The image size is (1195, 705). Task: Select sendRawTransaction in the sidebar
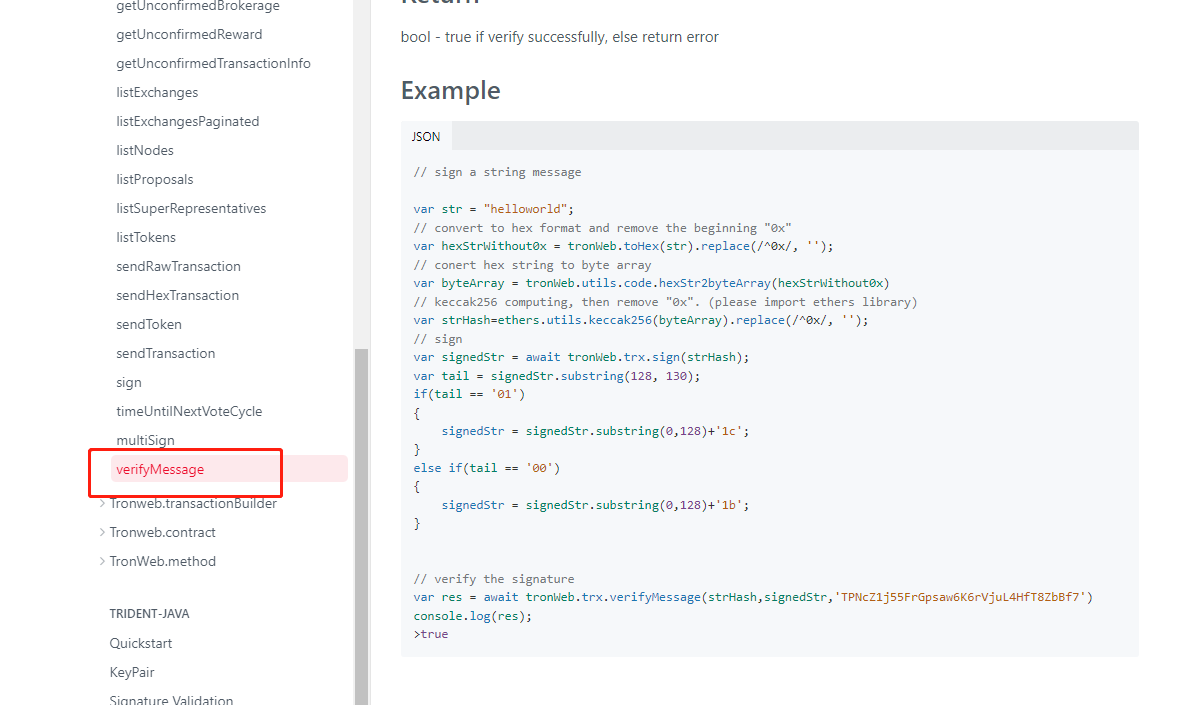[x=178, y=266]
